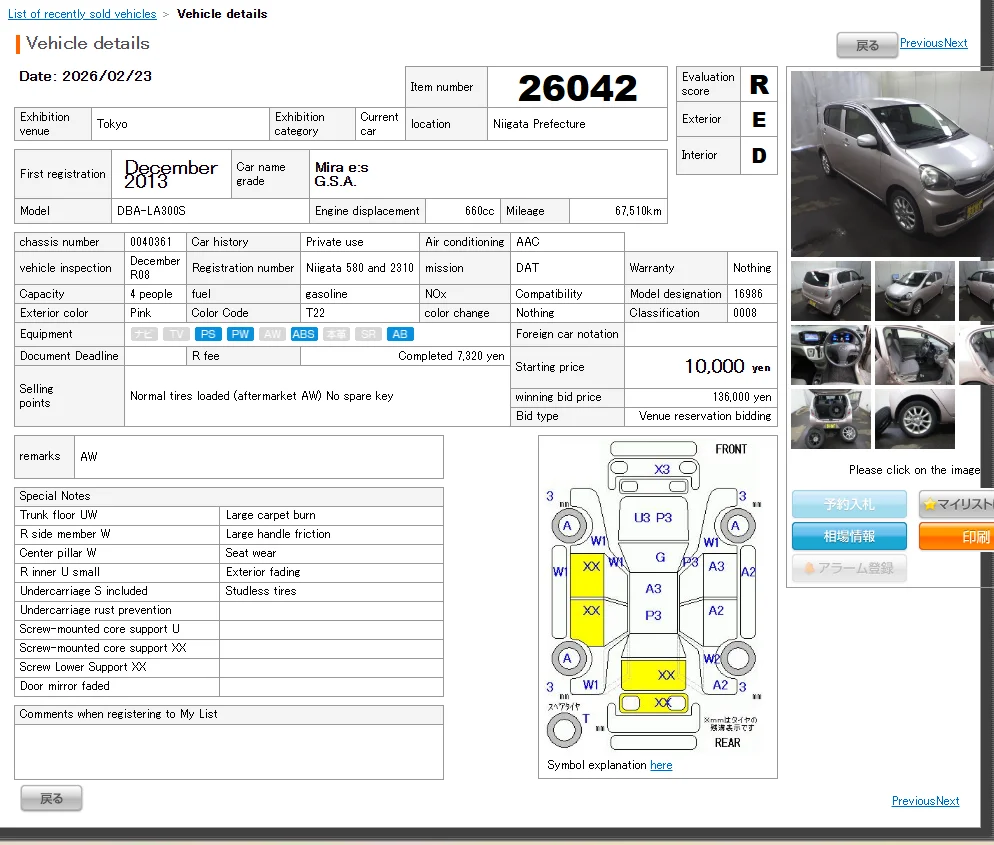Open the 'List of recently sold vehicles' breadcrumb link
Screen dimensions: 994x845
tap(82, 14)
